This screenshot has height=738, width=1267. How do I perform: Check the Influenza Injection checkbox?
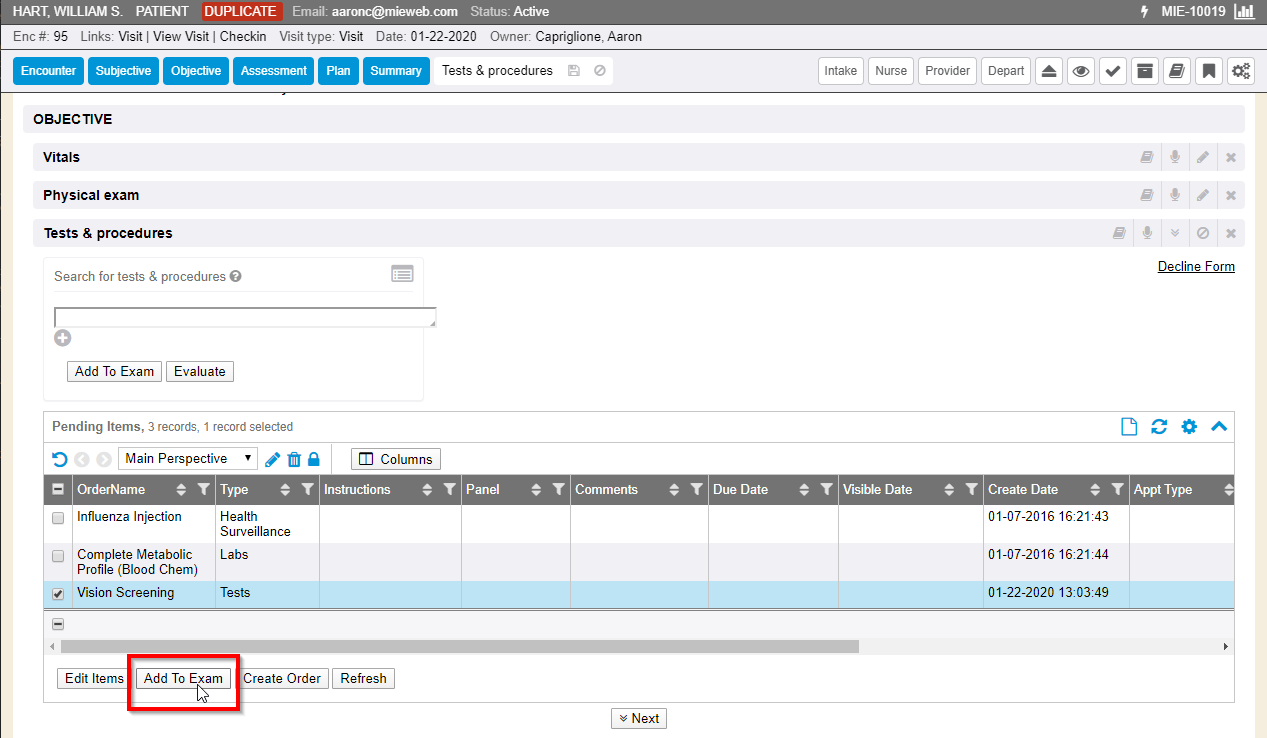coord(58,518)
